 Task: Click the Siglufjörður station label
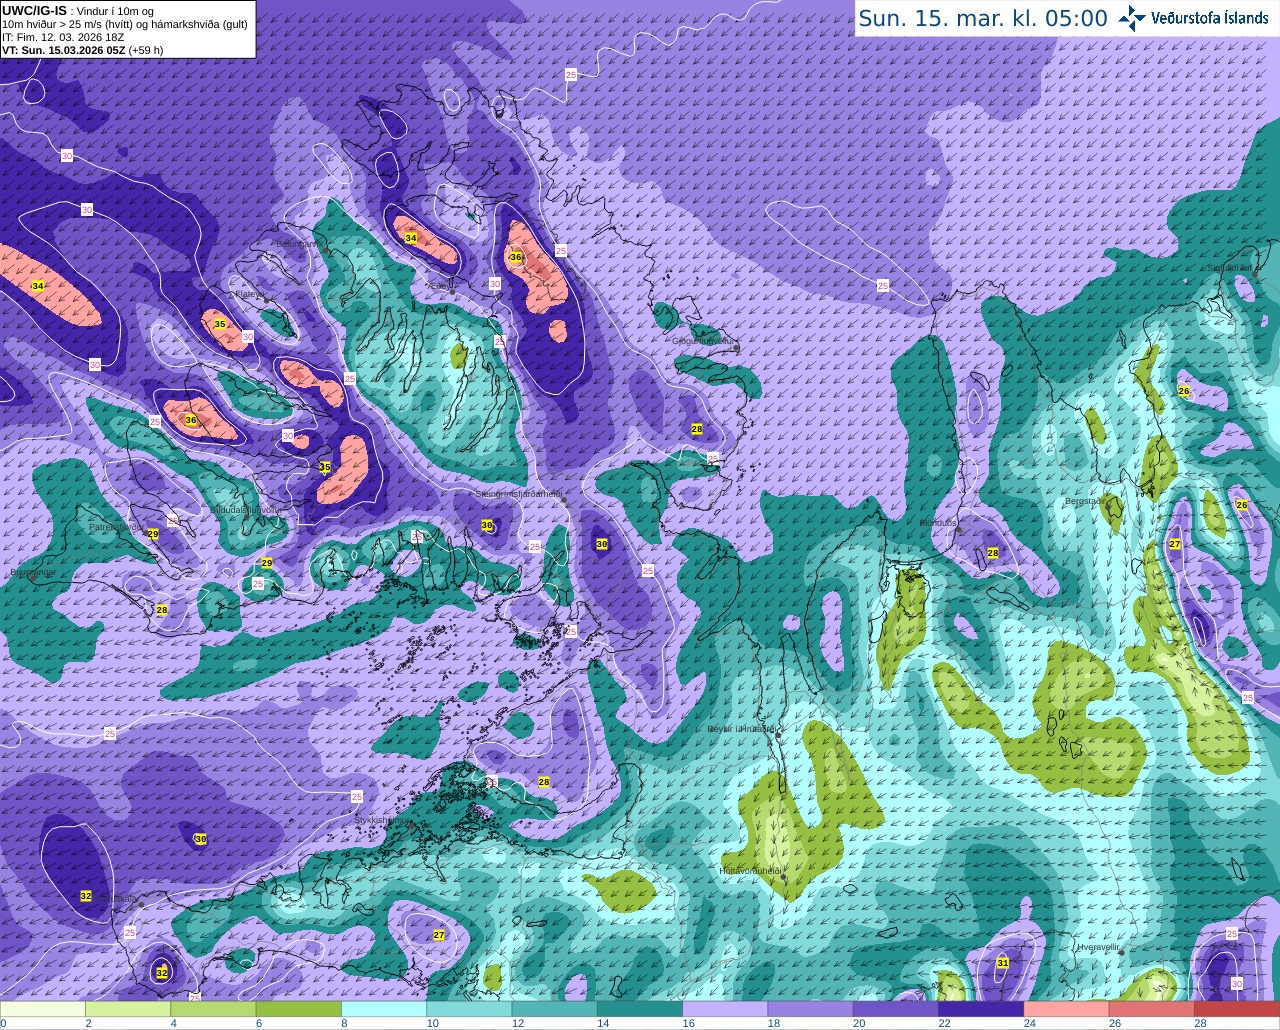[x=1230, y=267]
